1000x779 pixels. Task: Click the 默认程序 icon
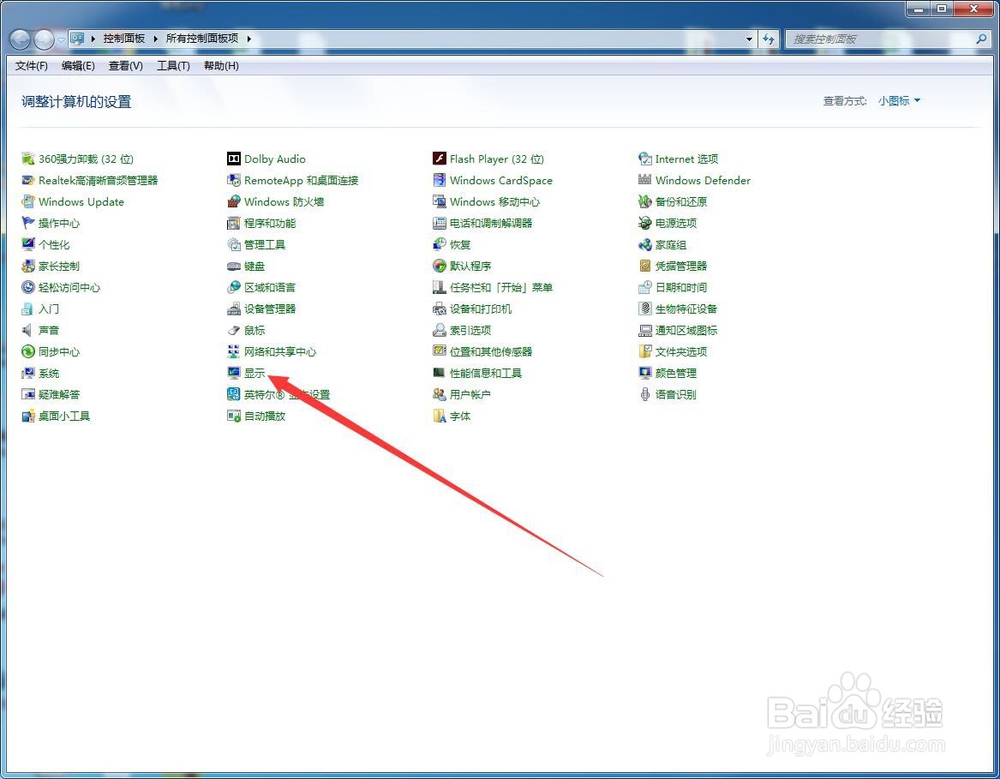(x=439, y=266)
